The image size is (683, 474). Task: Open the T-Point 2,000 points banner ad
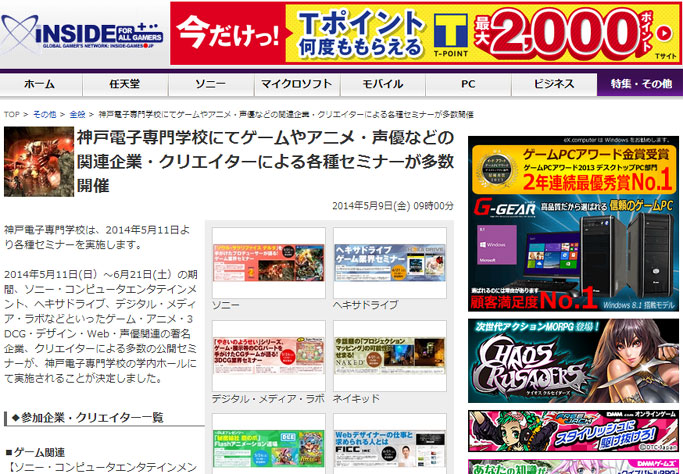pyautogui.click(x=425, y=33)
